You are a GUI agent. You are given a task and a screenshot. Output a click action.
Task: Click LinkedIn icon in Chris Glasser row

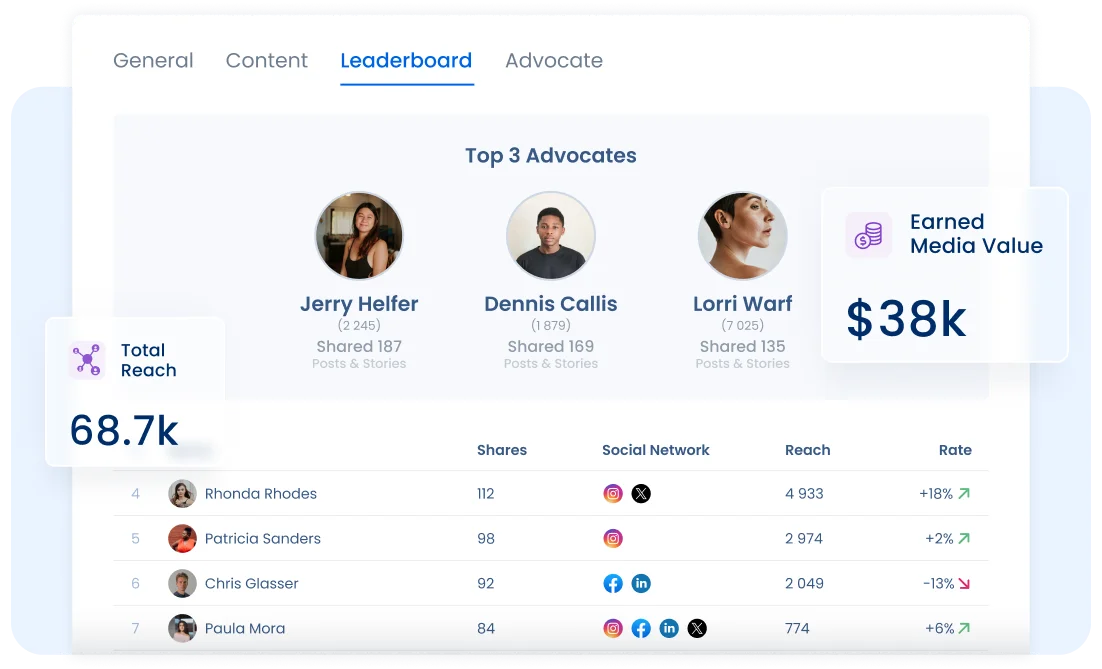[641, 583]
